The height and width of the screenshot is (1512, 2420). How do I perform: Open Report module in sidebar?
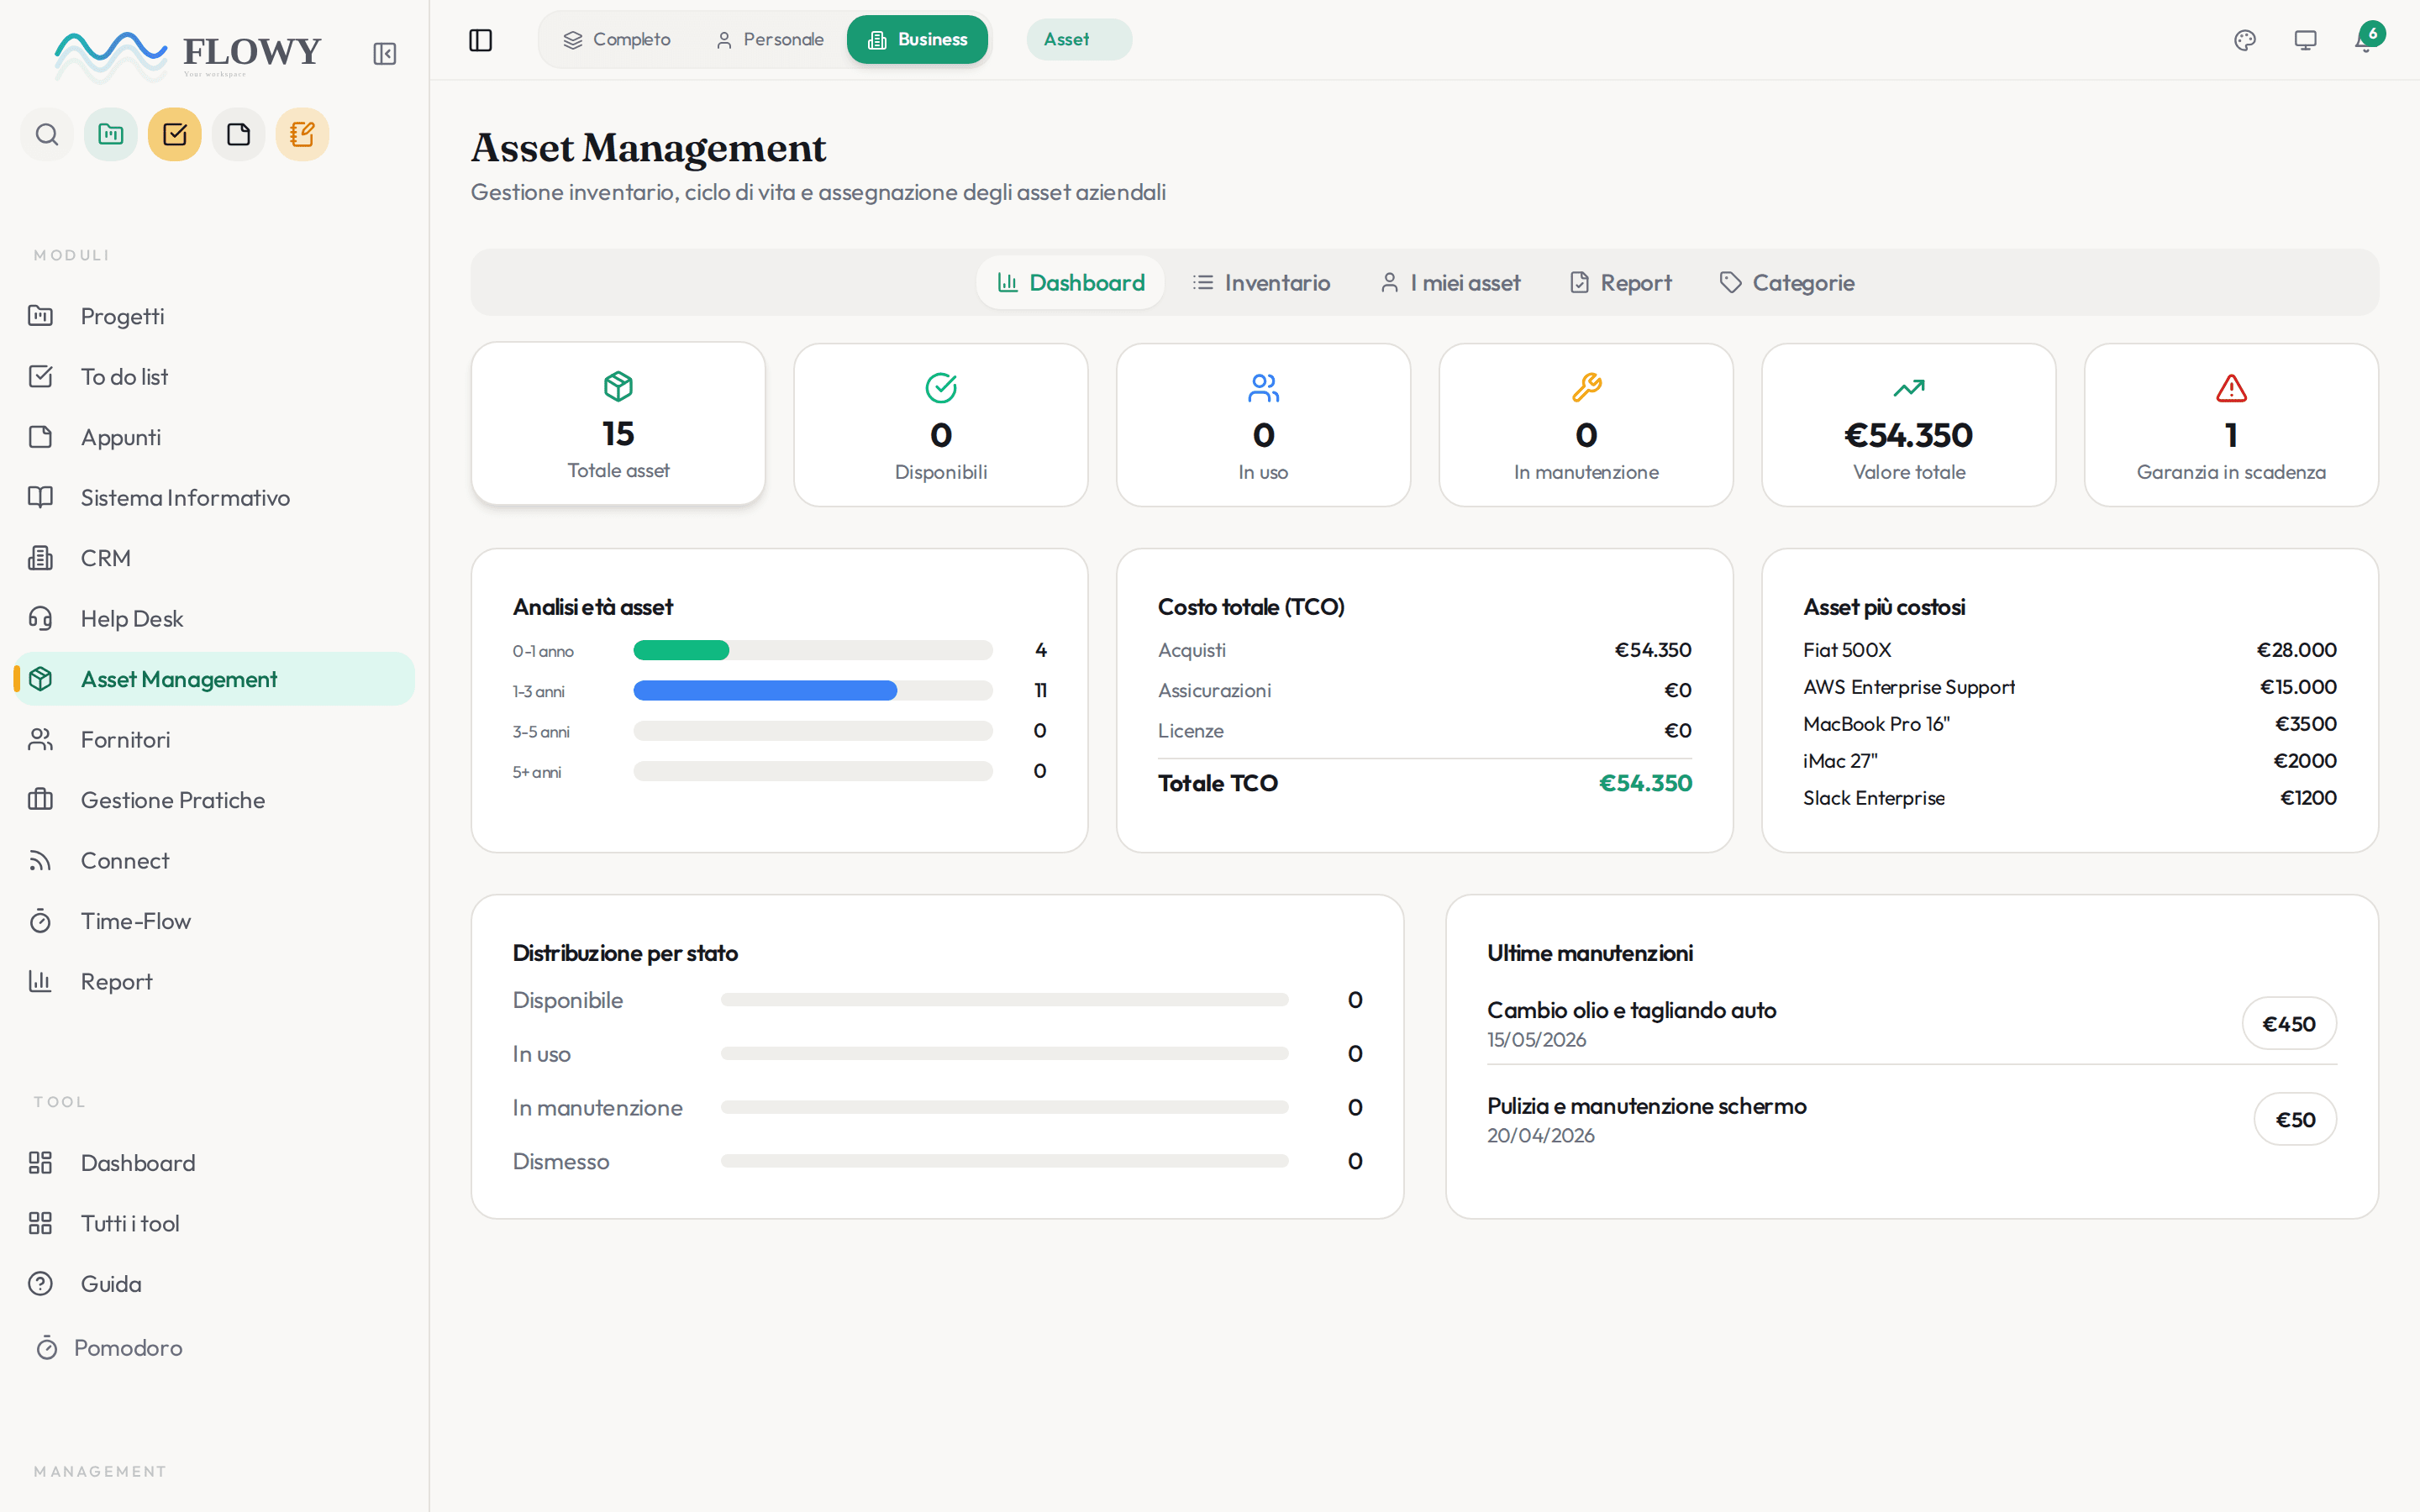(214, 982)
